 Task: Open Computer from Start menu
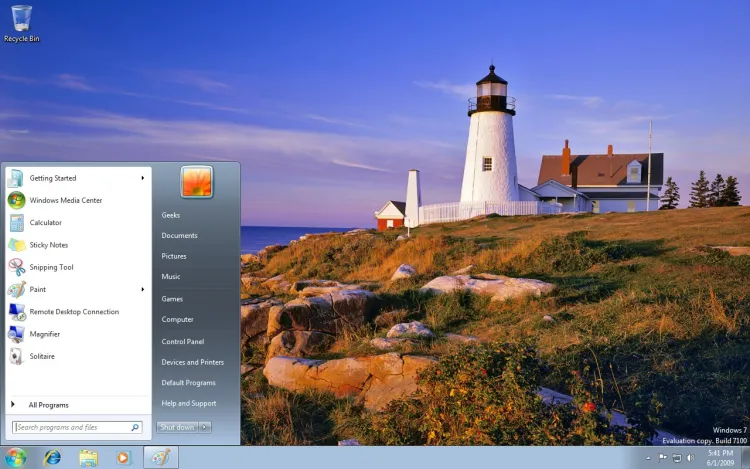(x=177, y=319)
